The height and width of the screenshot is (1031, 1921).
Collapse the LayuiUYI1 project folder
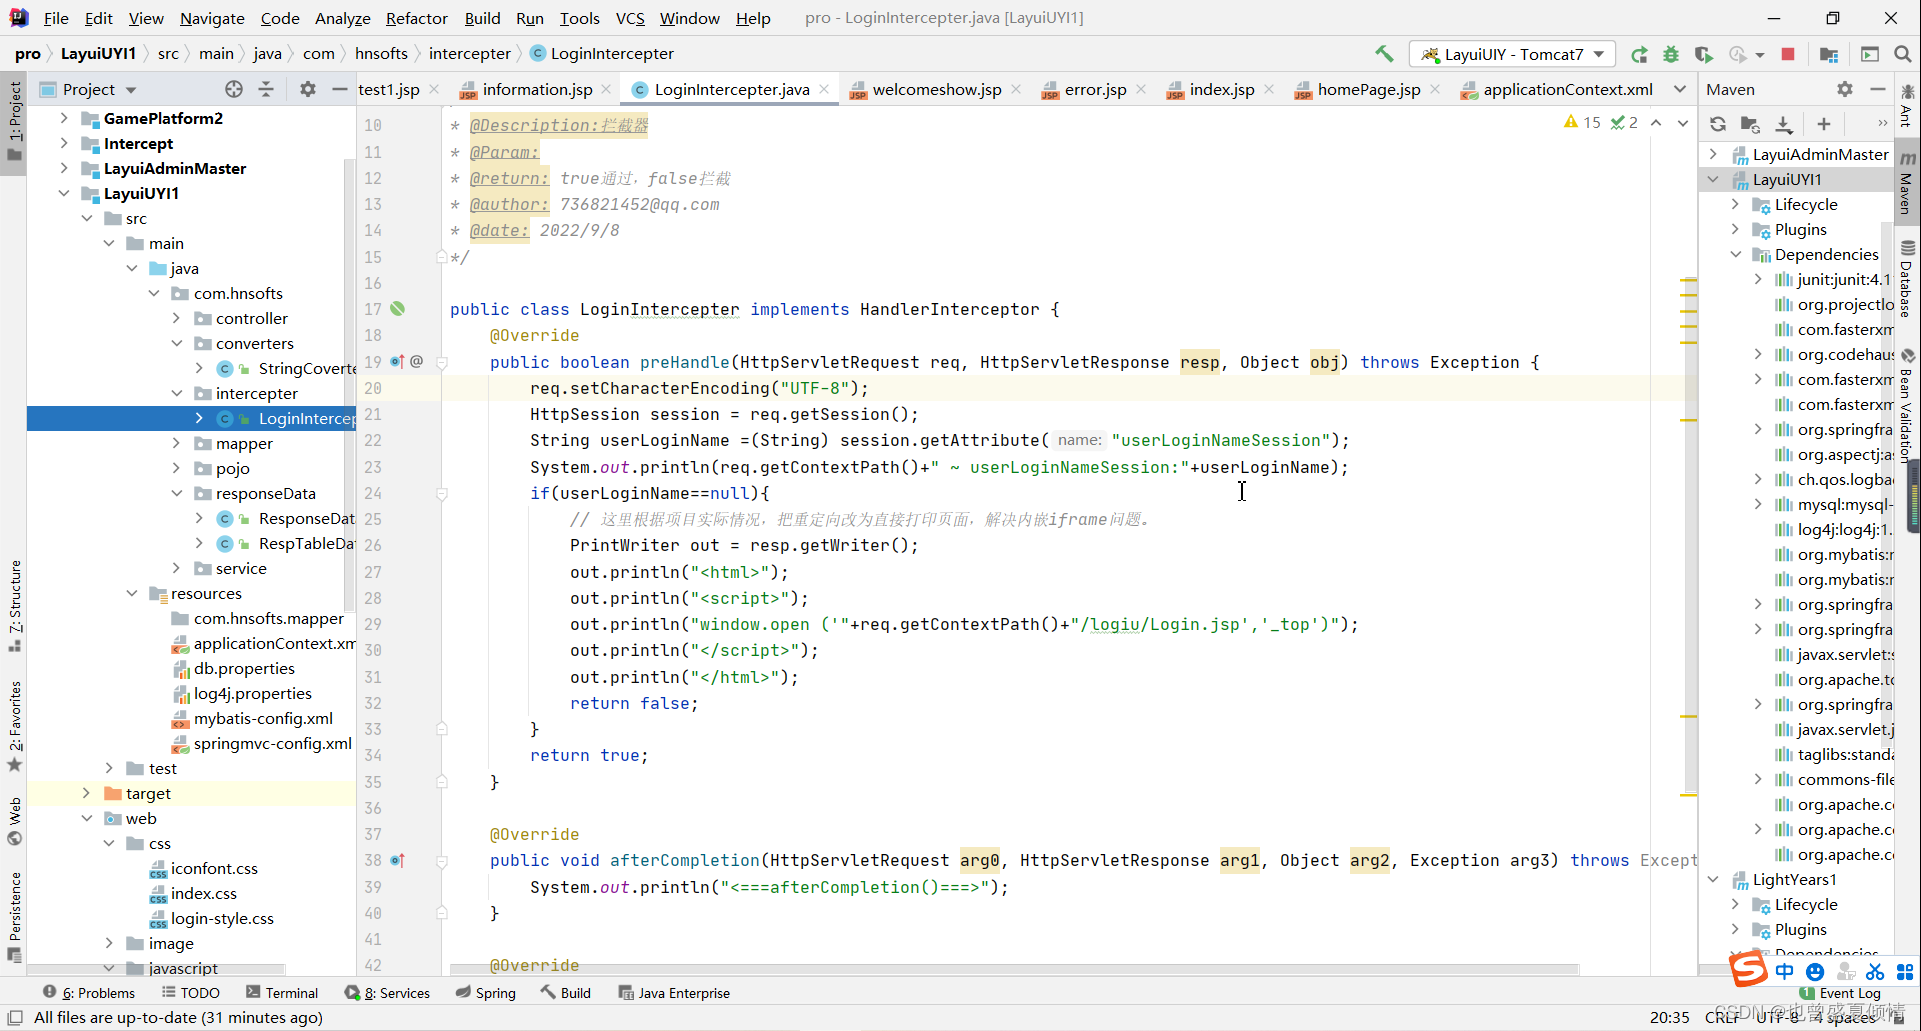pyautogui.click(x=64, y=193)
